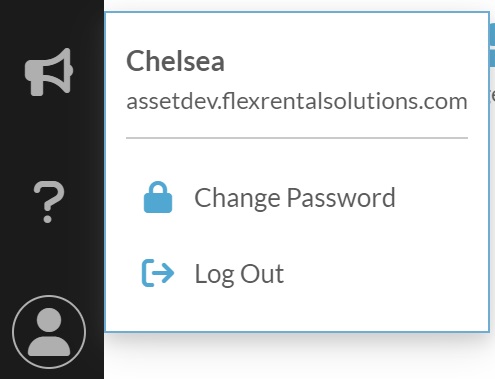Click empty row space right of Log Out
The width and height of the screenshot is (495, 379).
click(383, 274)
